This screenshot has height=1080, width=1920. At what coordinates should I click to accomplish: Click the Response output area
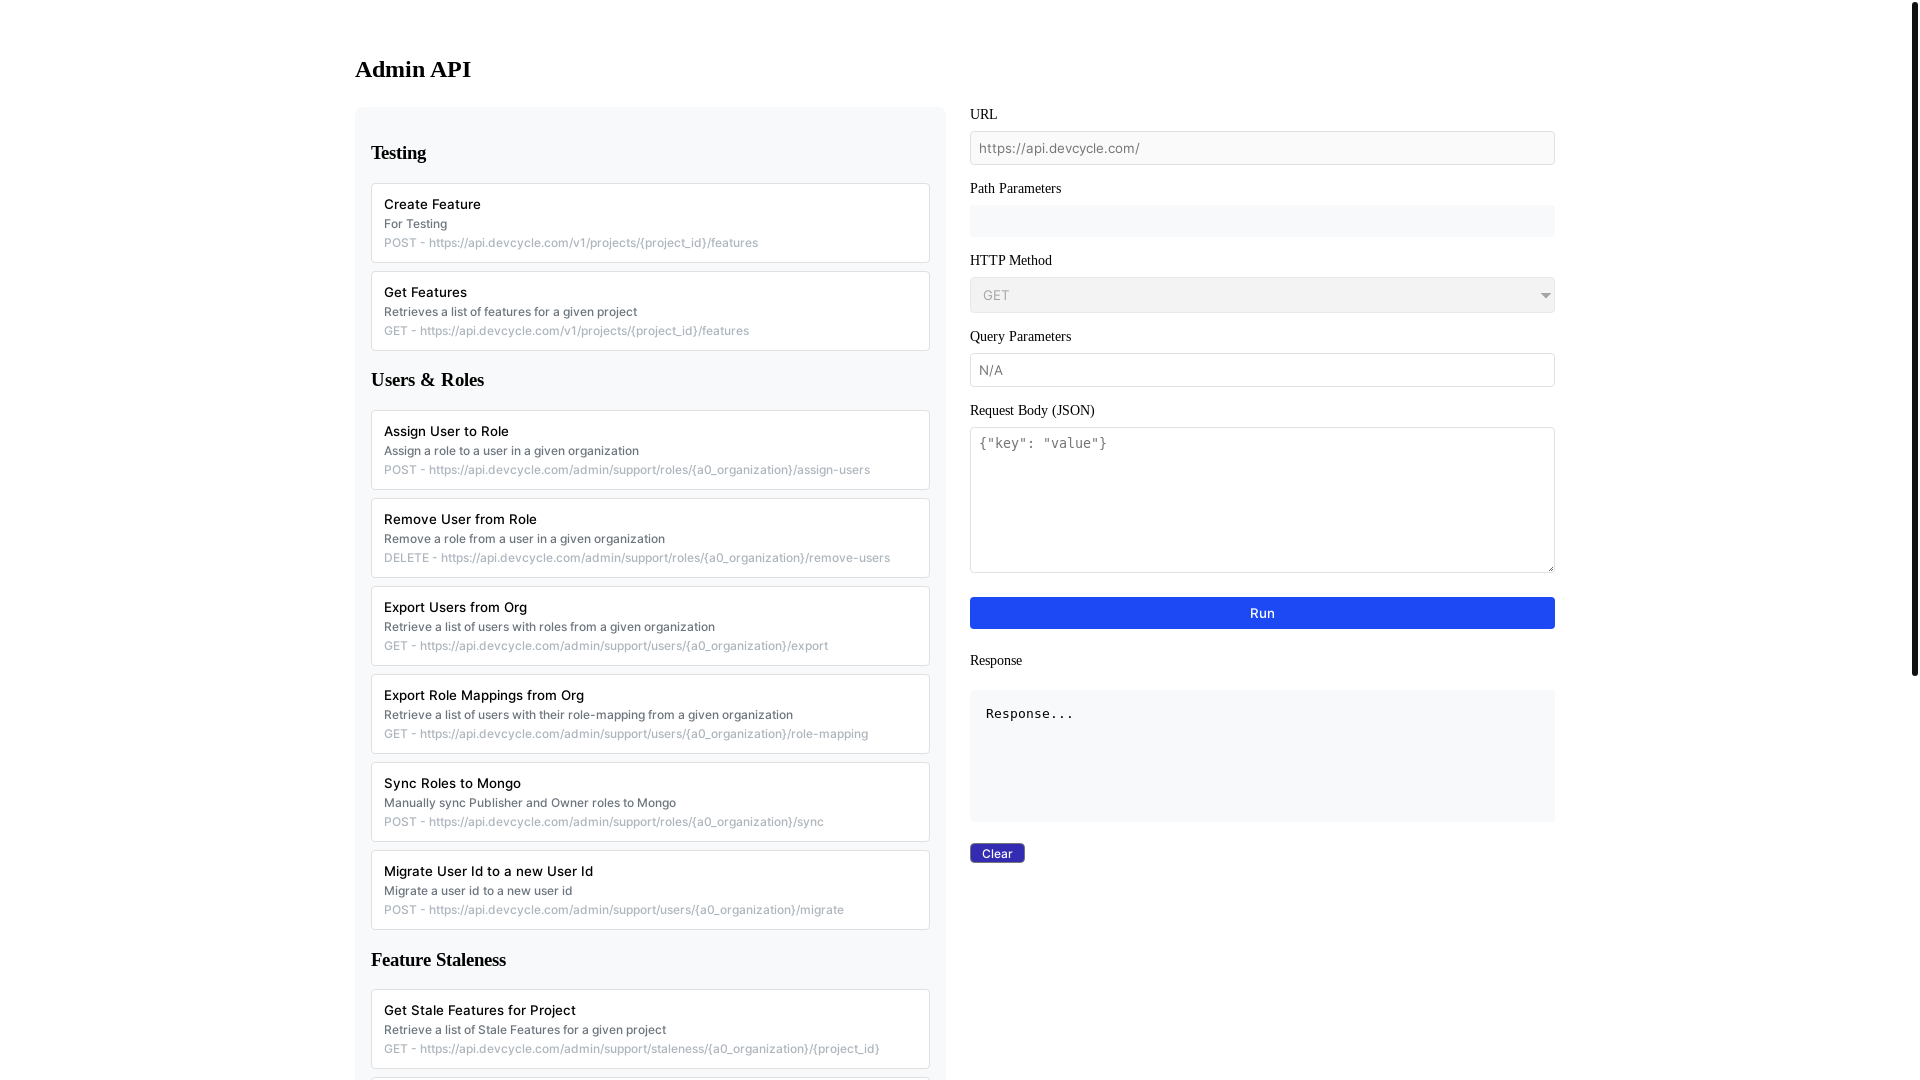point(1262,756)
